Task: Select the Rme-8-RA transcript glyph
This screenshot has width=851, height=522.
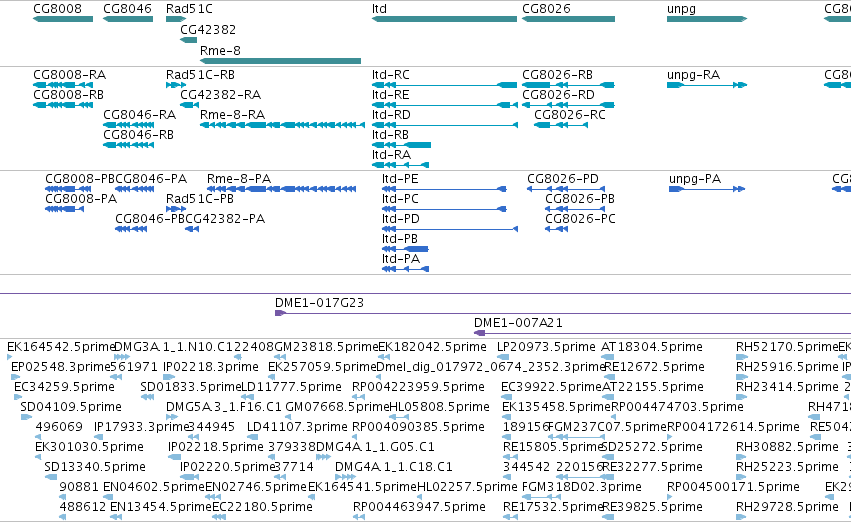Action: click(283, 125)
